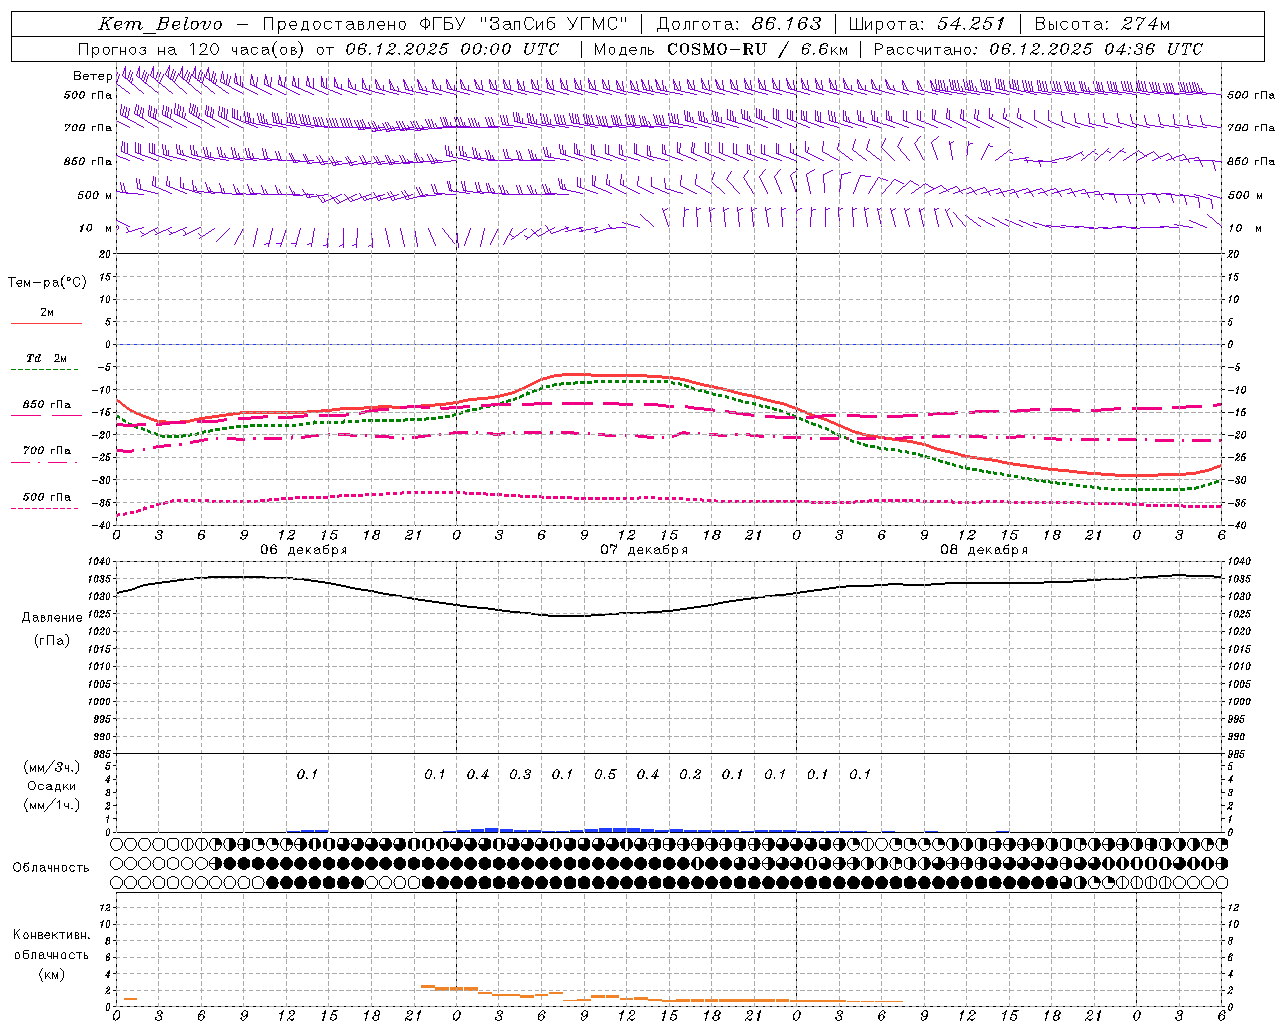Click the Тем-ра(°C) axis title
Screen dimensions: 1280x1024
tap(47, 283)
